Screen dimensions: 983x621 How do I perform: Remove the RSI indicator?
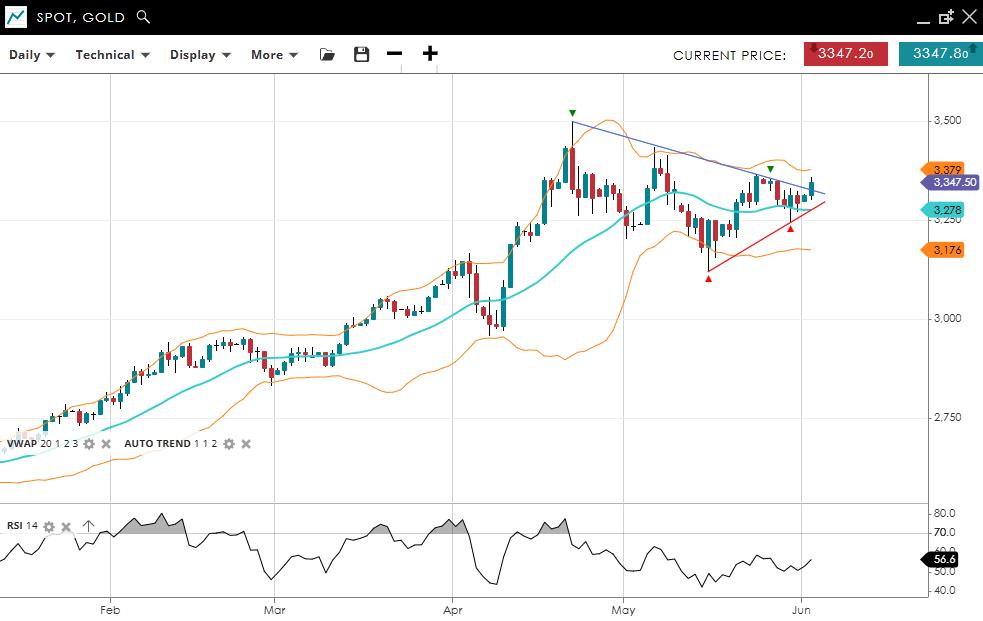pos(66,526)
